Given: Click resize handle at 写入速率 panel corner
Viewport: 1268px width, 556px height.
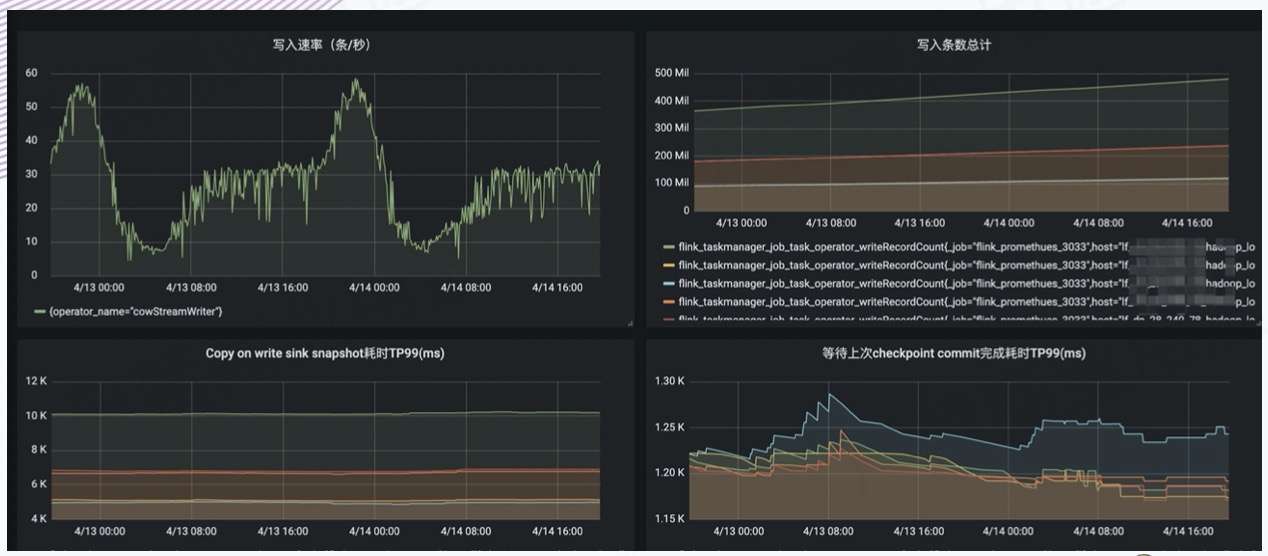Looking at the screenshot, I should click(x=630, y=324).
